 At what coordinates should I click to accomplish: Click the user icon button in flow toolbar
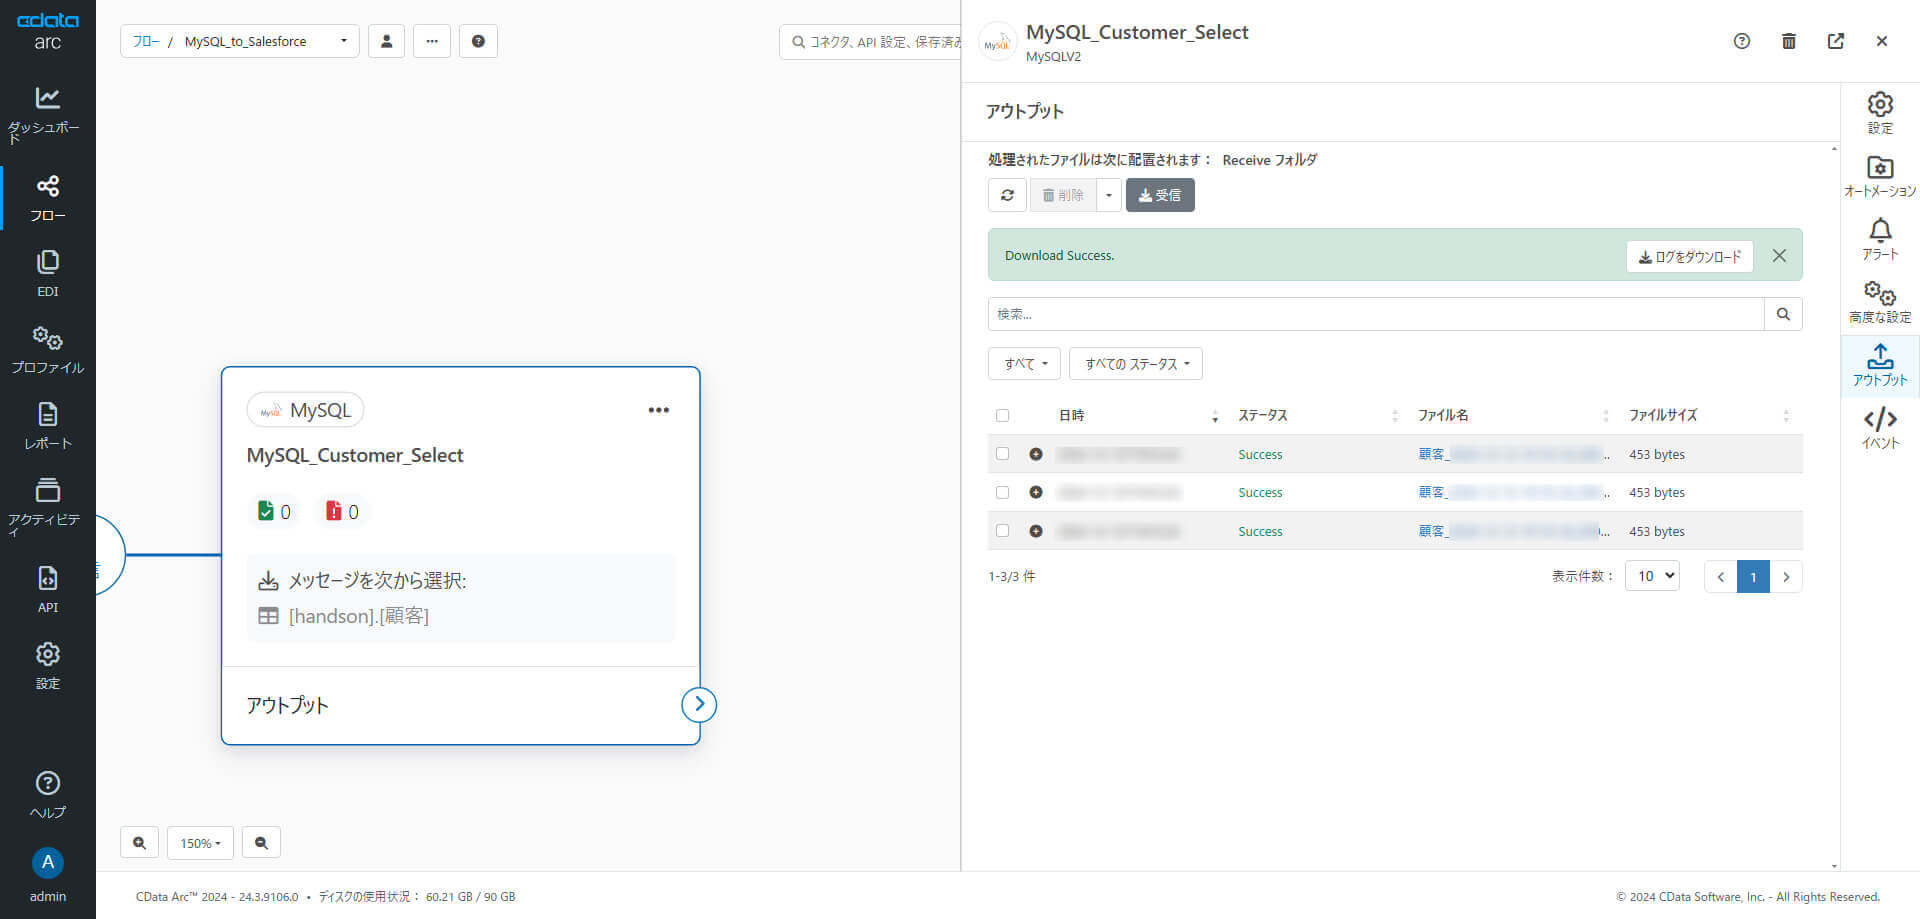pos(386,41)
